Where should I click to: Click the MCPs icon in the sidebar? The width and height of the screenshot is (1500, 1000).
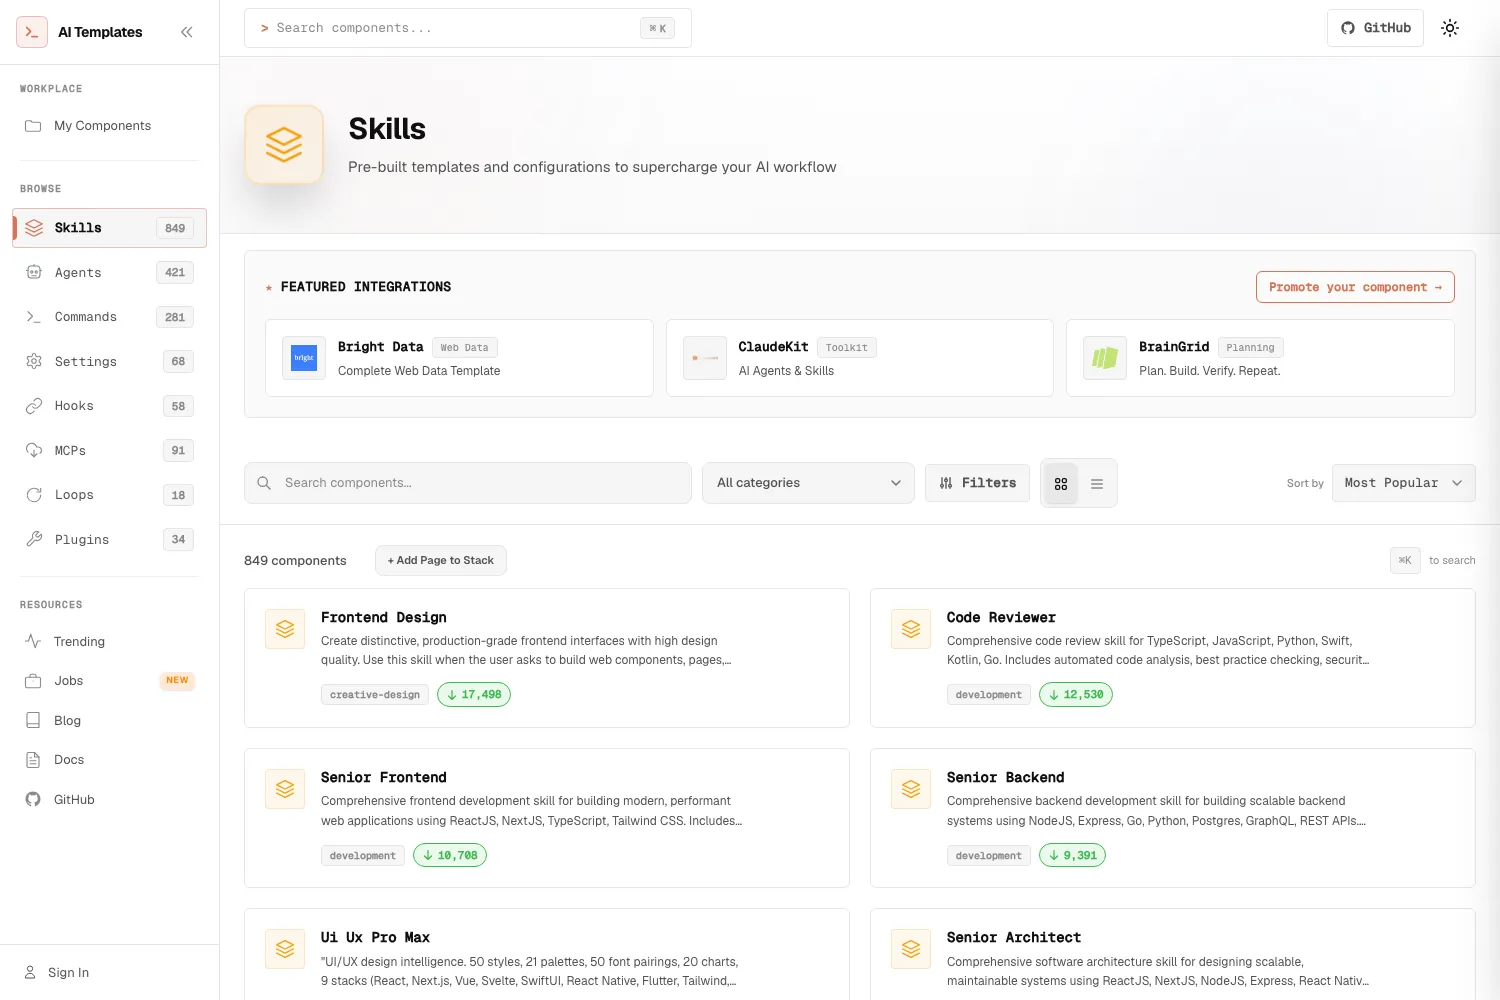click(34, 450)
